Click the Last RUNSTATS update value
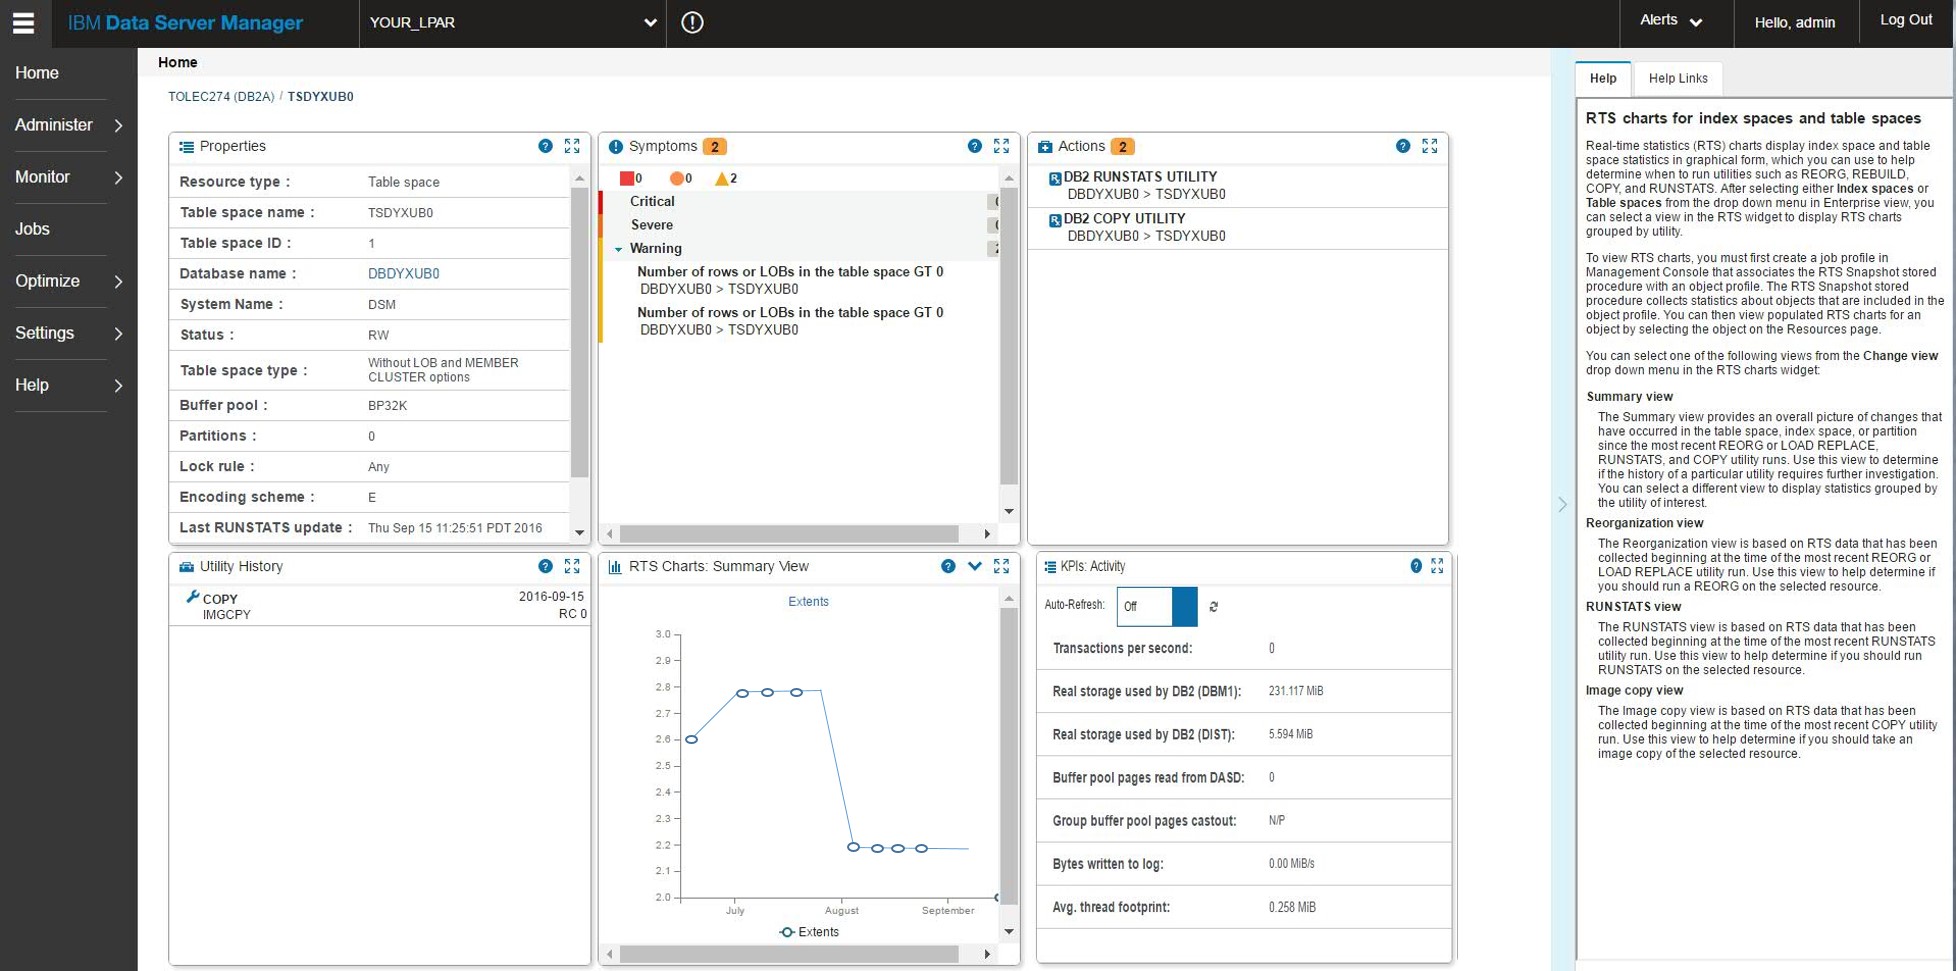Screen dimensions: 1956x971 point(455,528)
